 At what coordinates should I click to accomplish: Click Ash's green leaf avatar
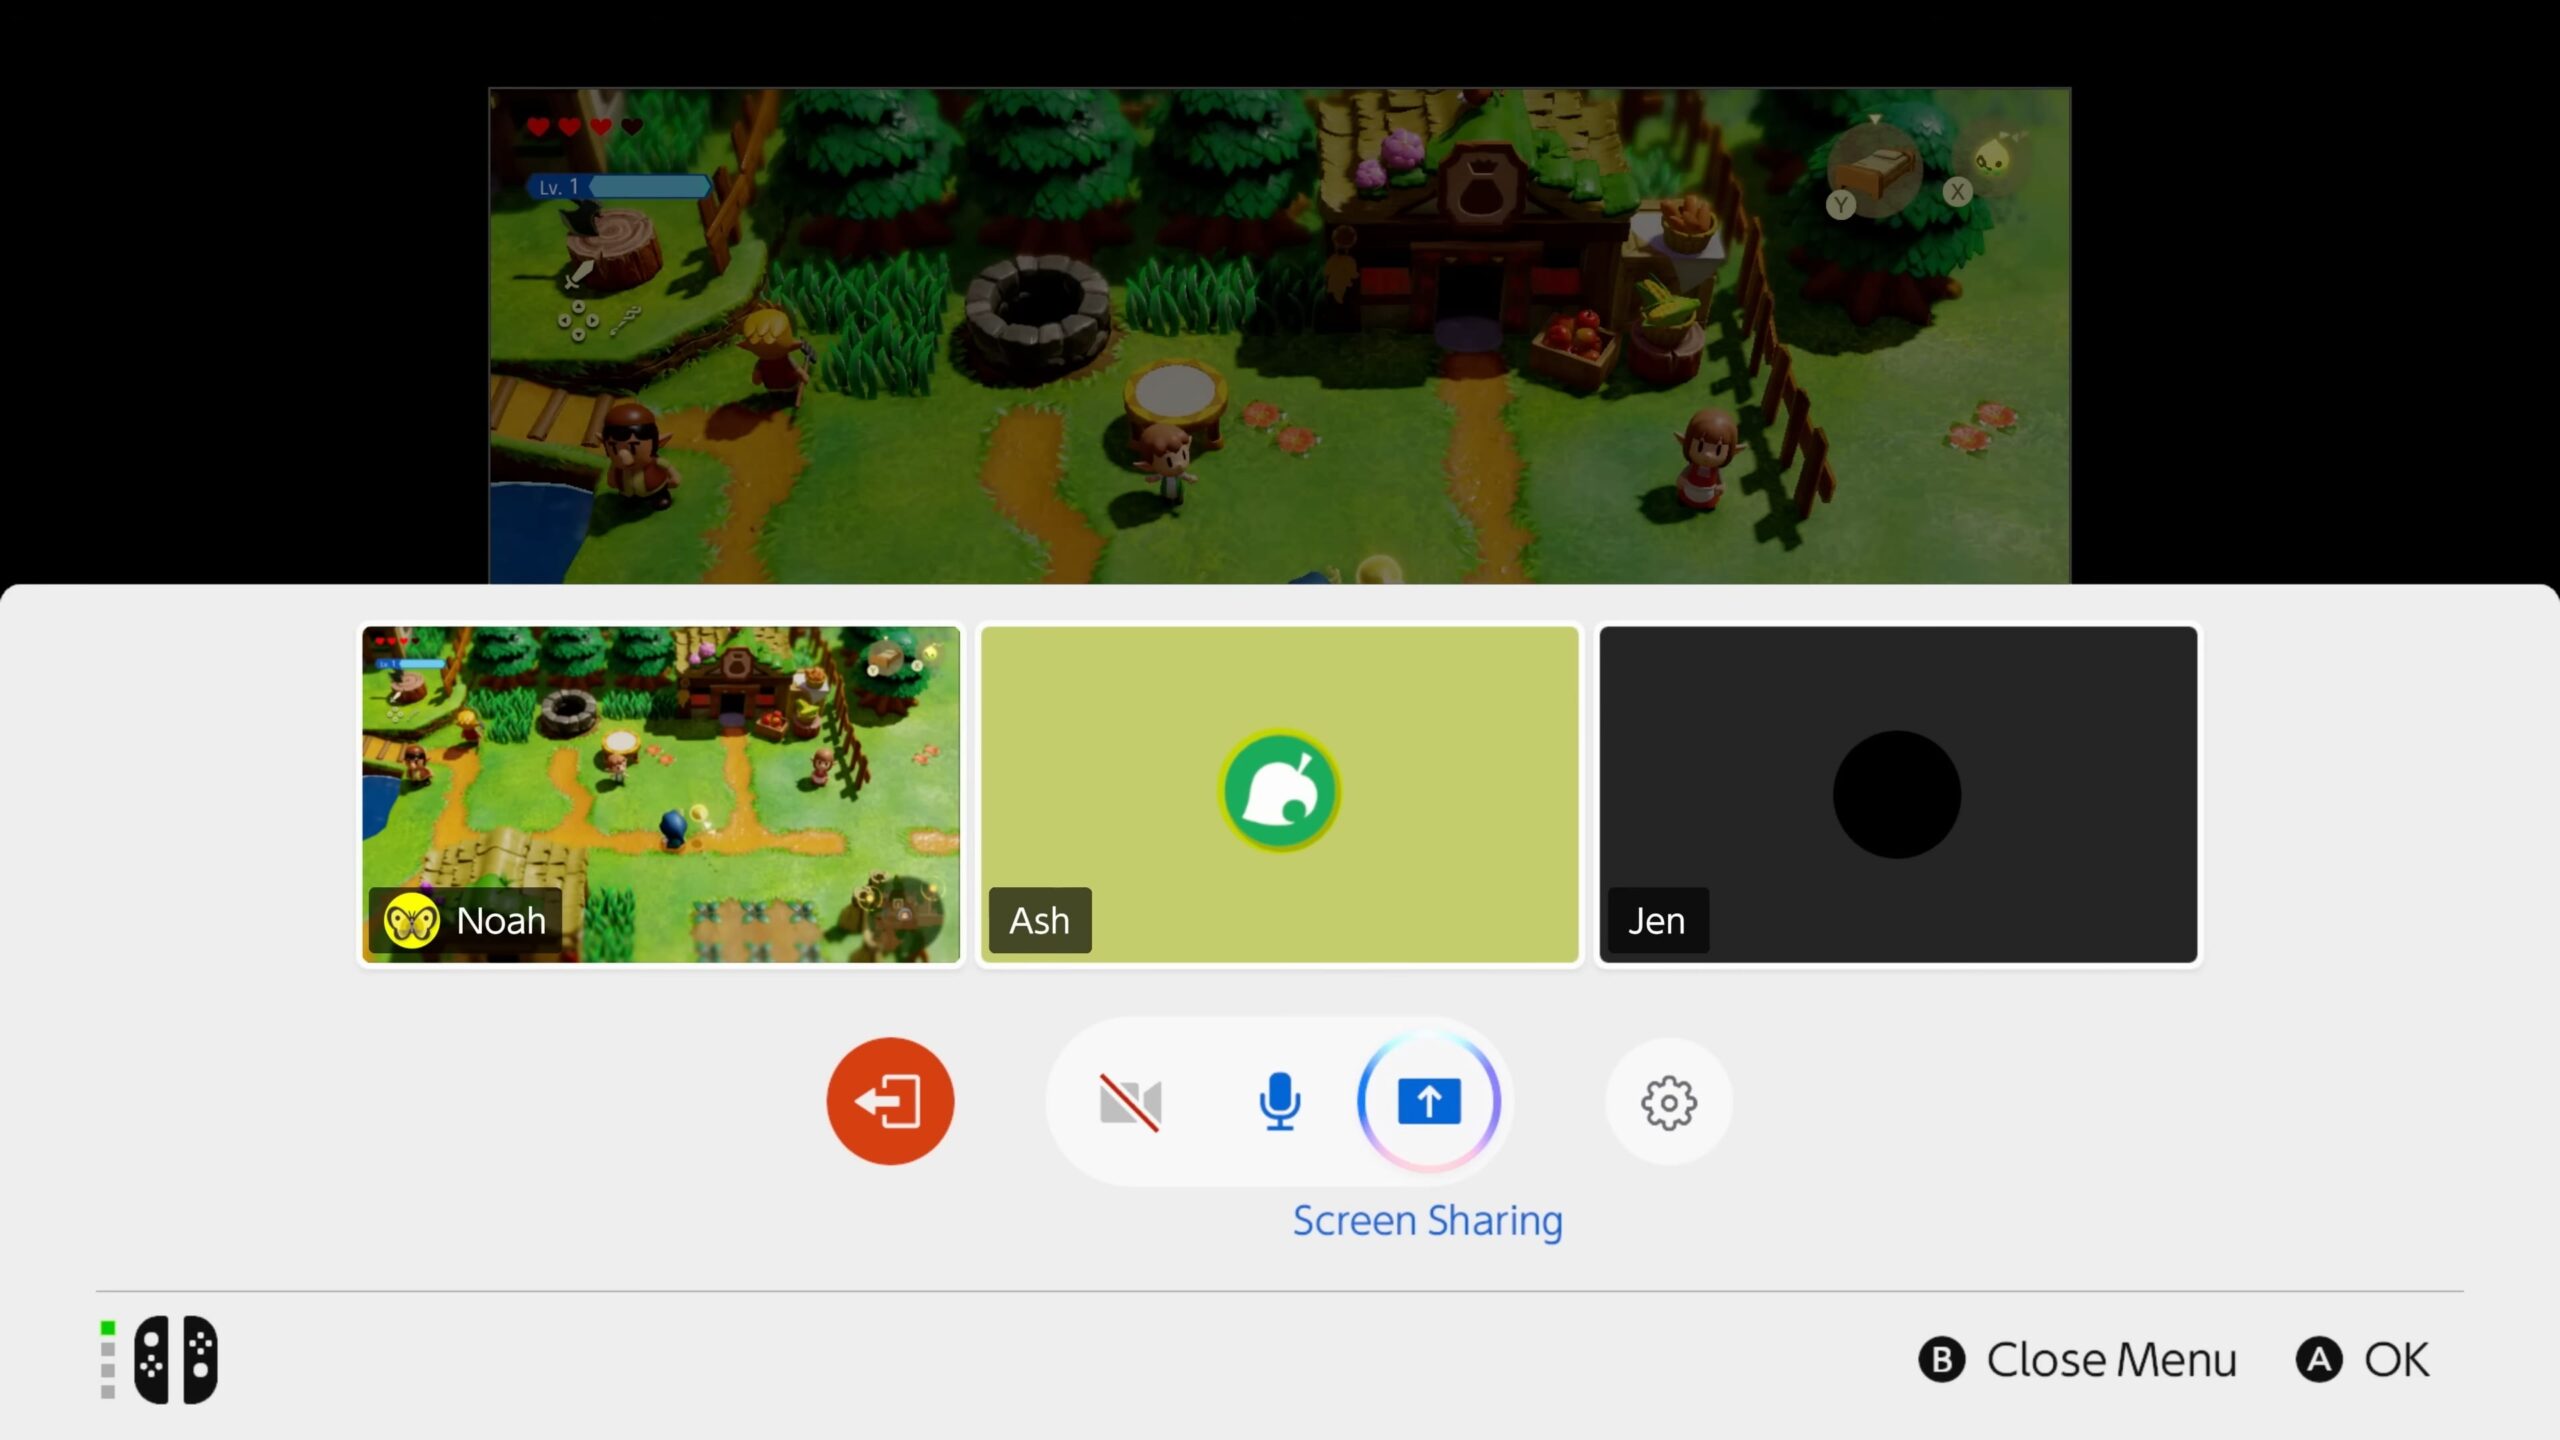coord(1280,791)
